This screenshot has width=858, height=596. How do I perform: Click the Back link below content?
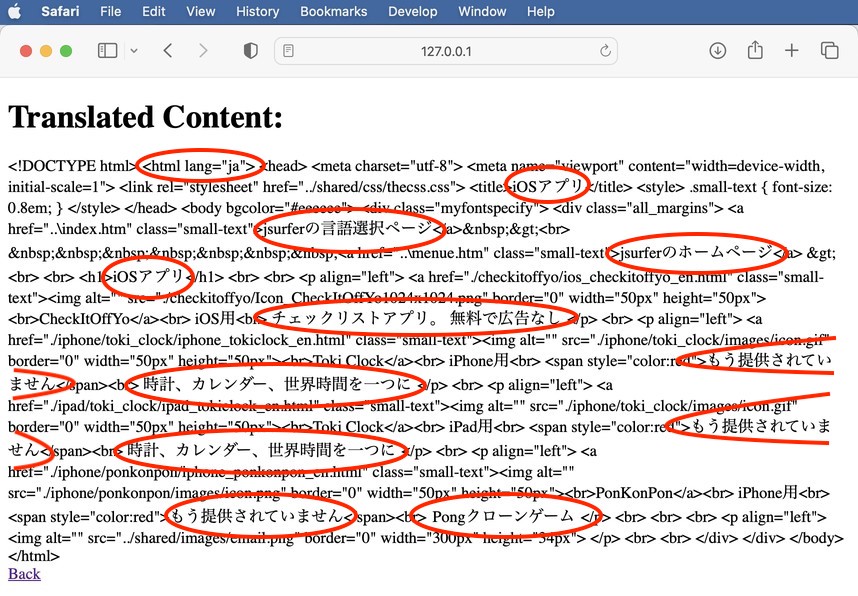[x=24, y=574]
